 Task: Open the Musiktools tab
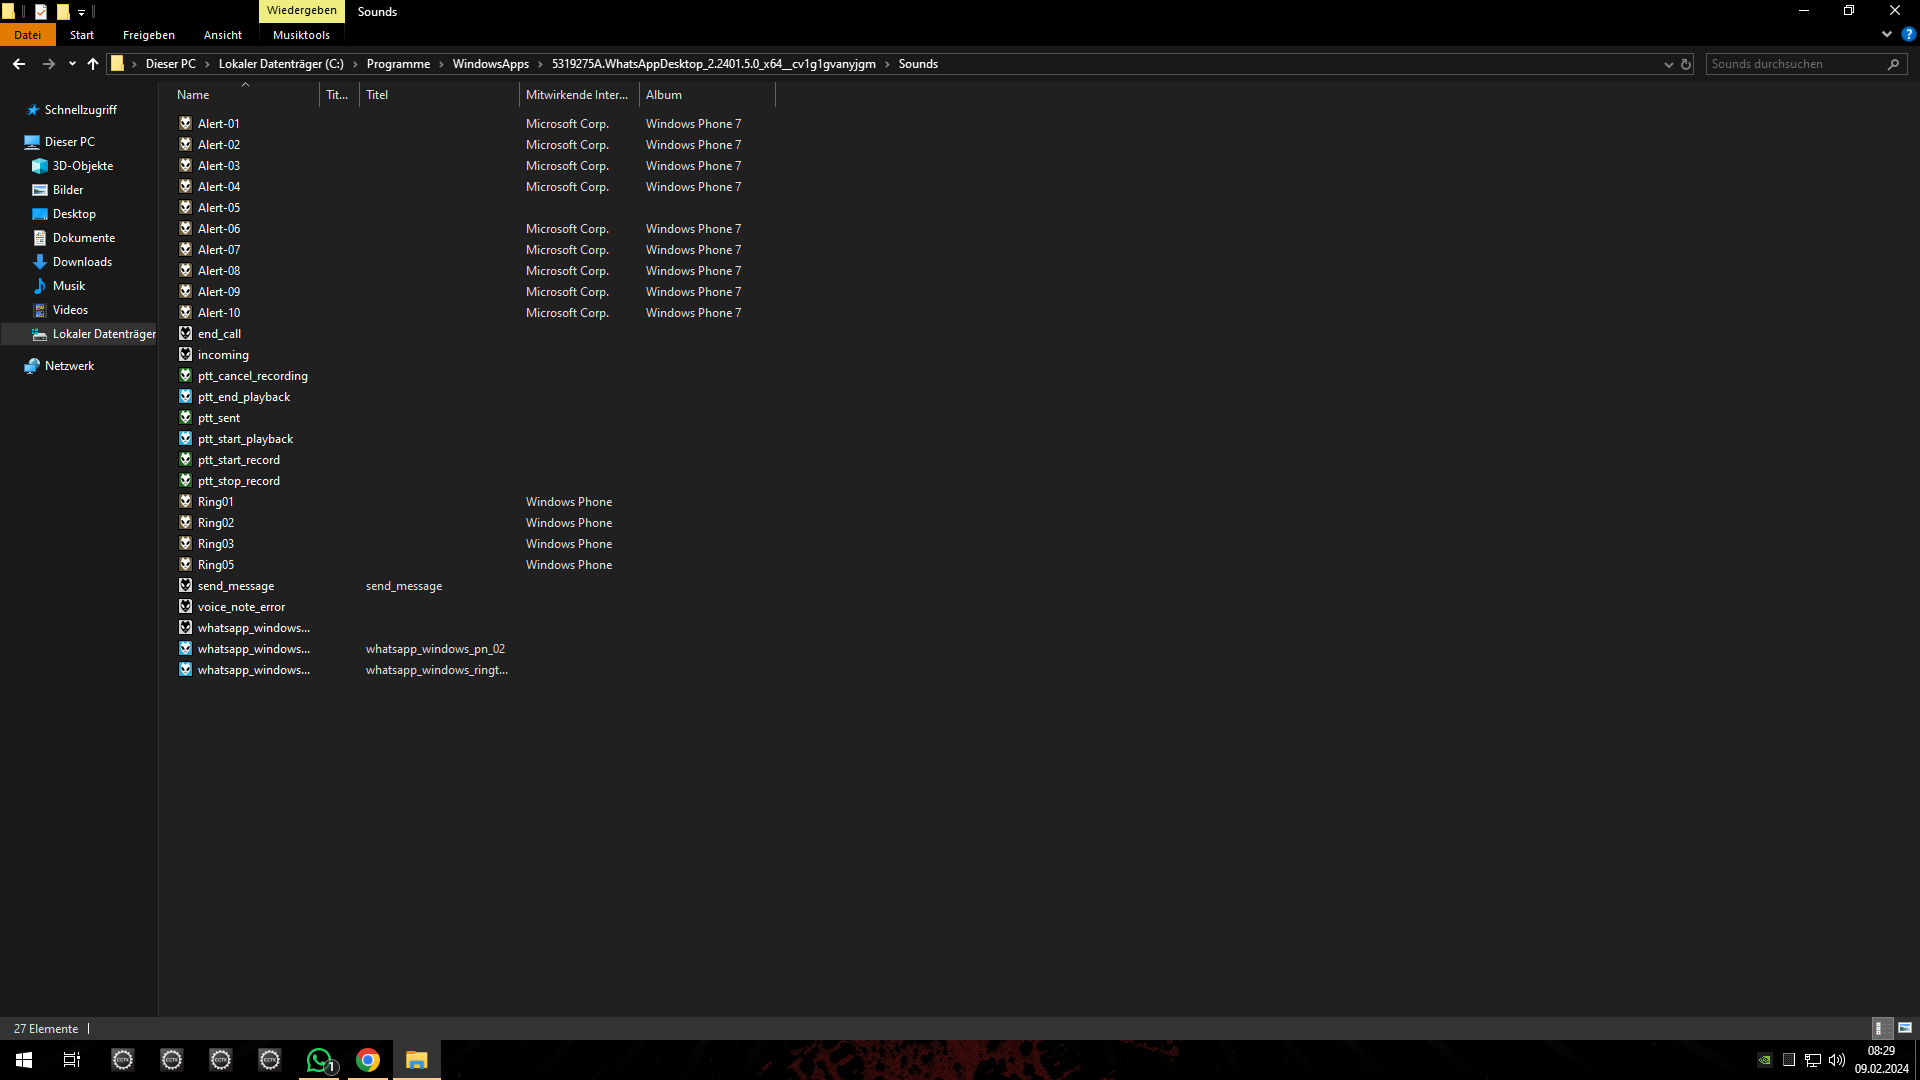tap(301, 35)
